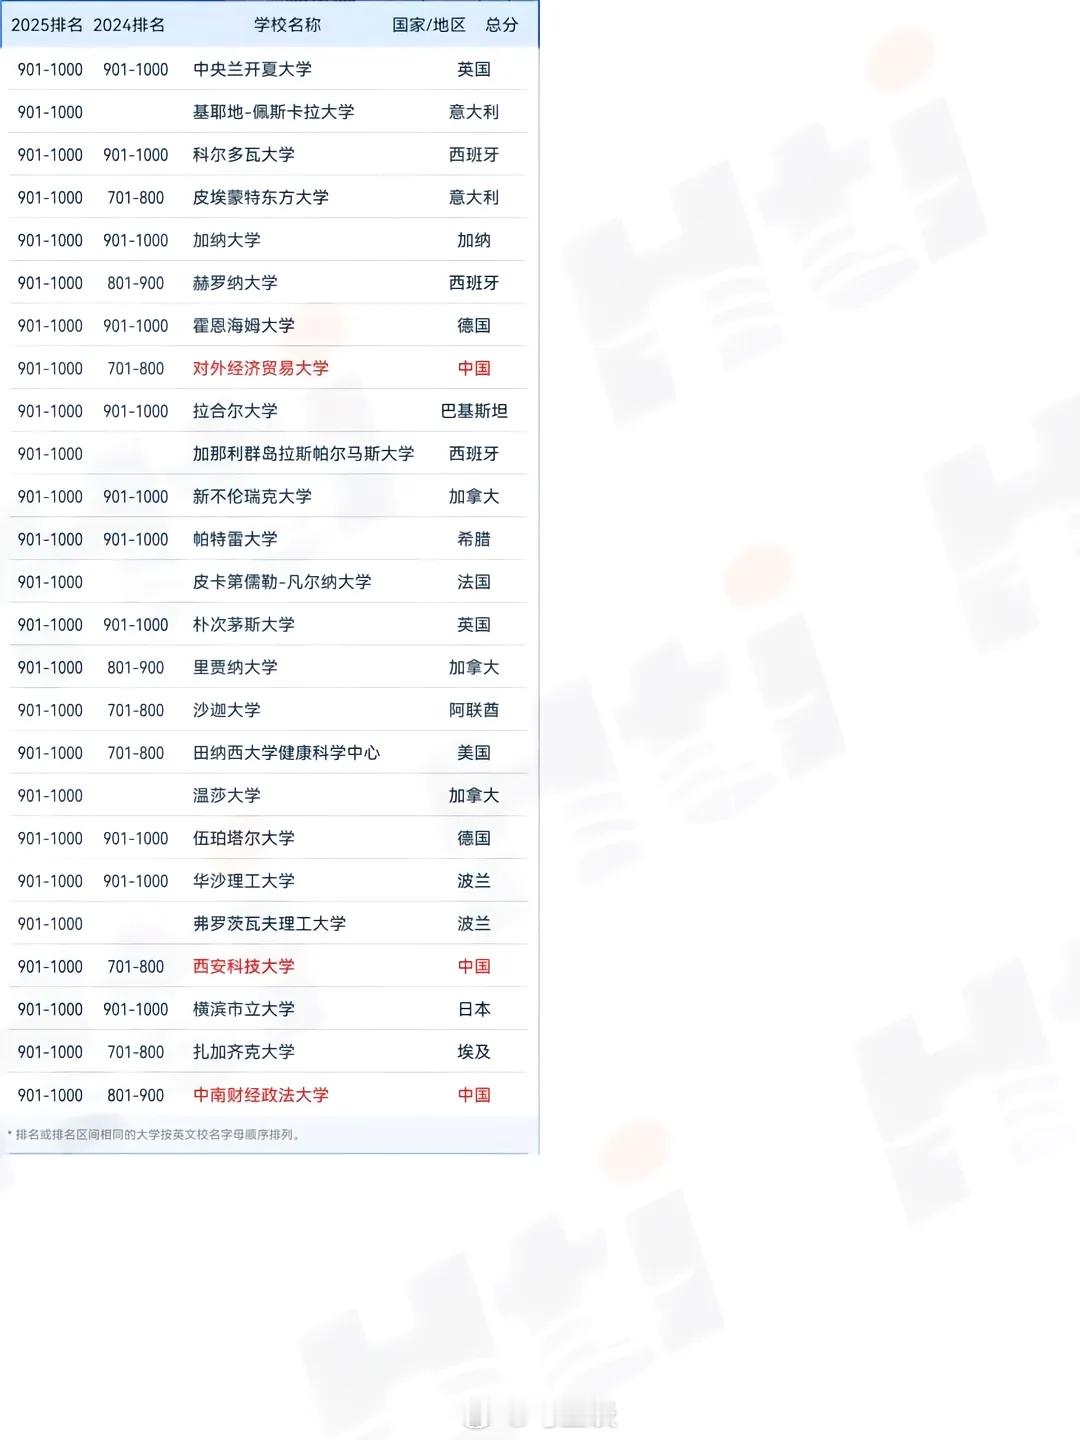The width and height of the screenshot is (1080, 1440).
Task: Select the school name 霍恩海姆大学
Action: (244, 326)
